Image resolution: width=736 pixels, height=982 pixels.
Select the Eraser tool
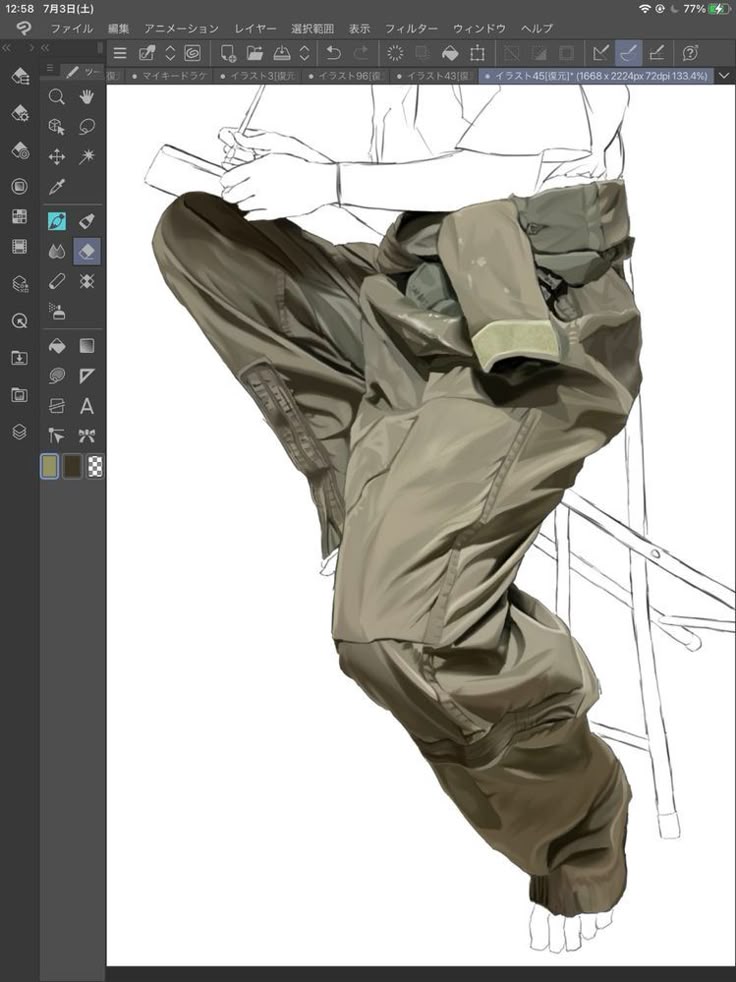pyautogui.click(x=87, y=251)
